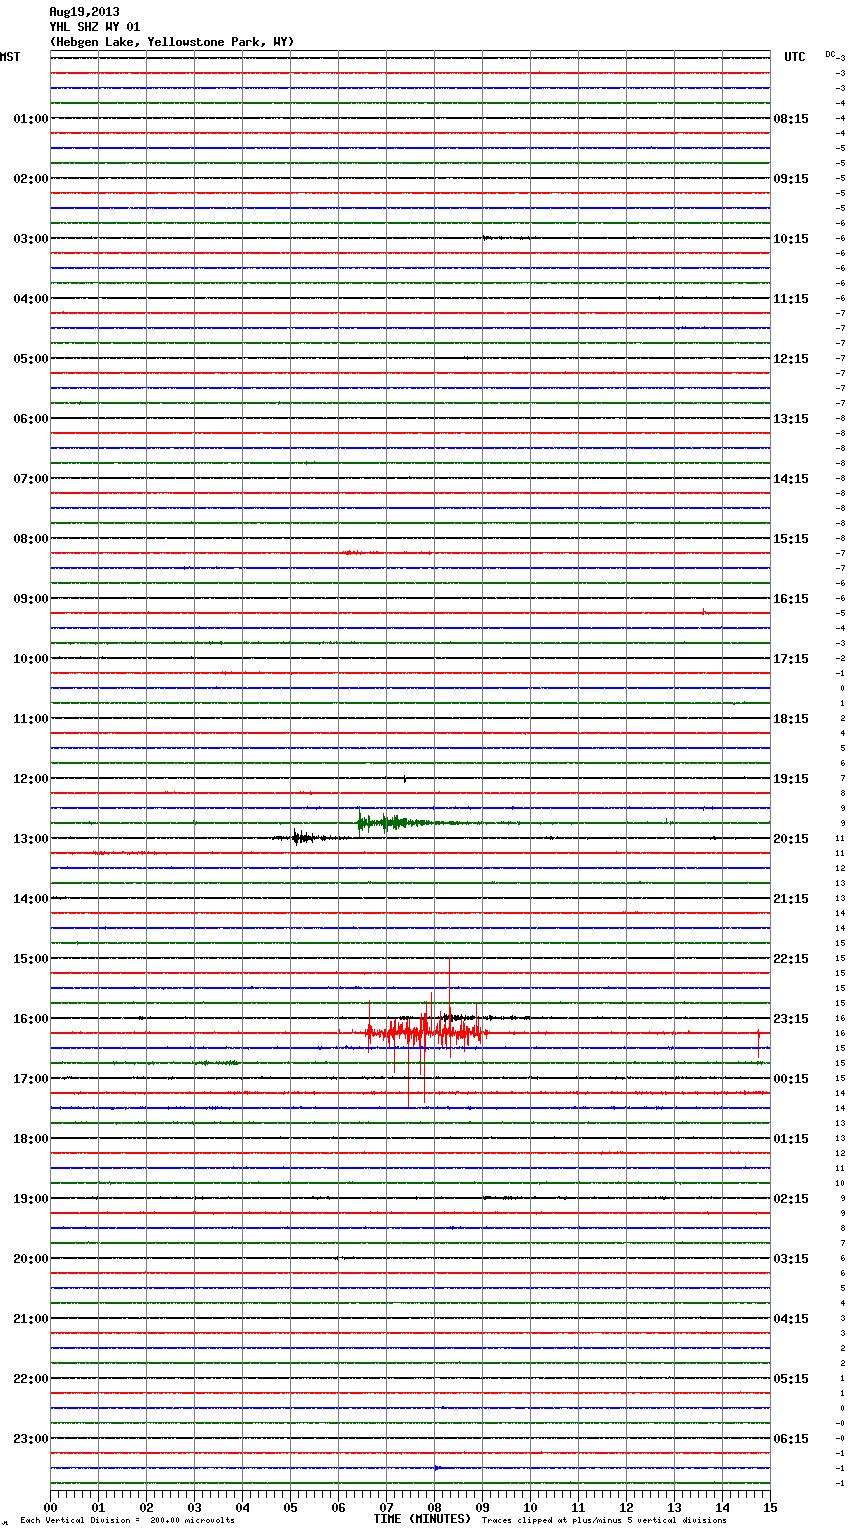Click the TIME (MINUTES) axis title

point(422,1519)
